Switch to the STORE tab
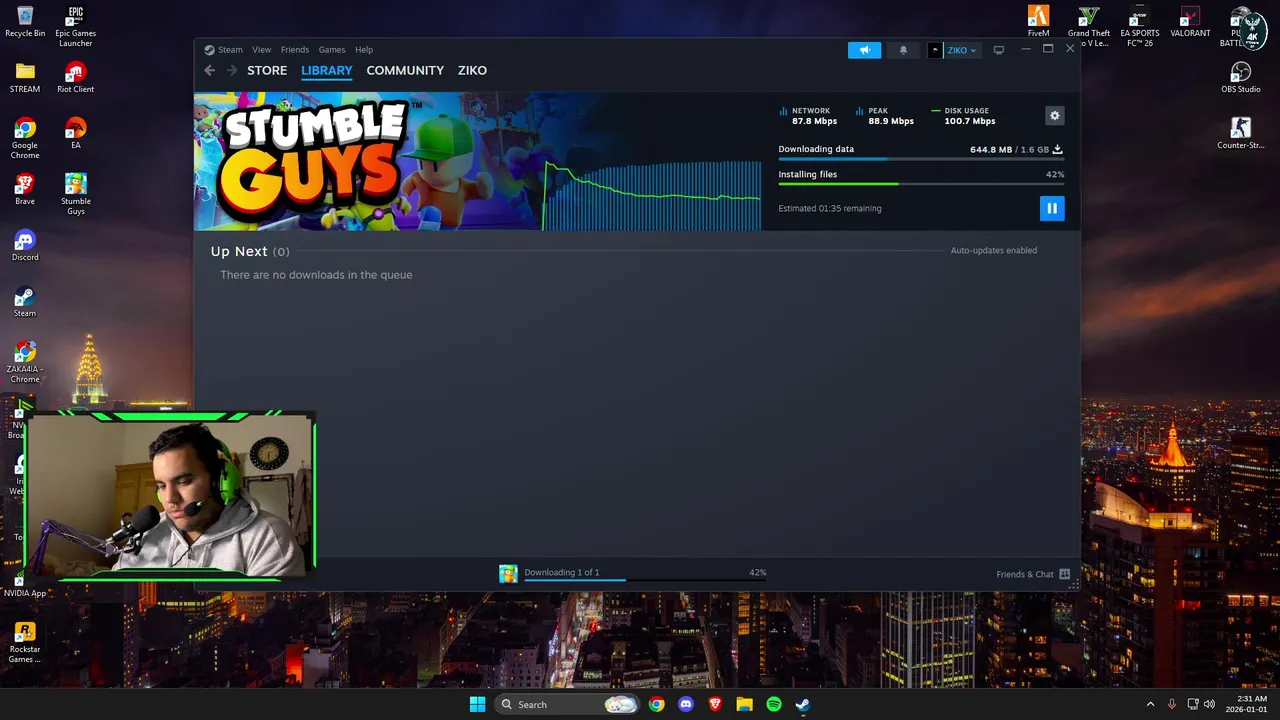This screenshot has width=1280, height=720. click(267, 70)
